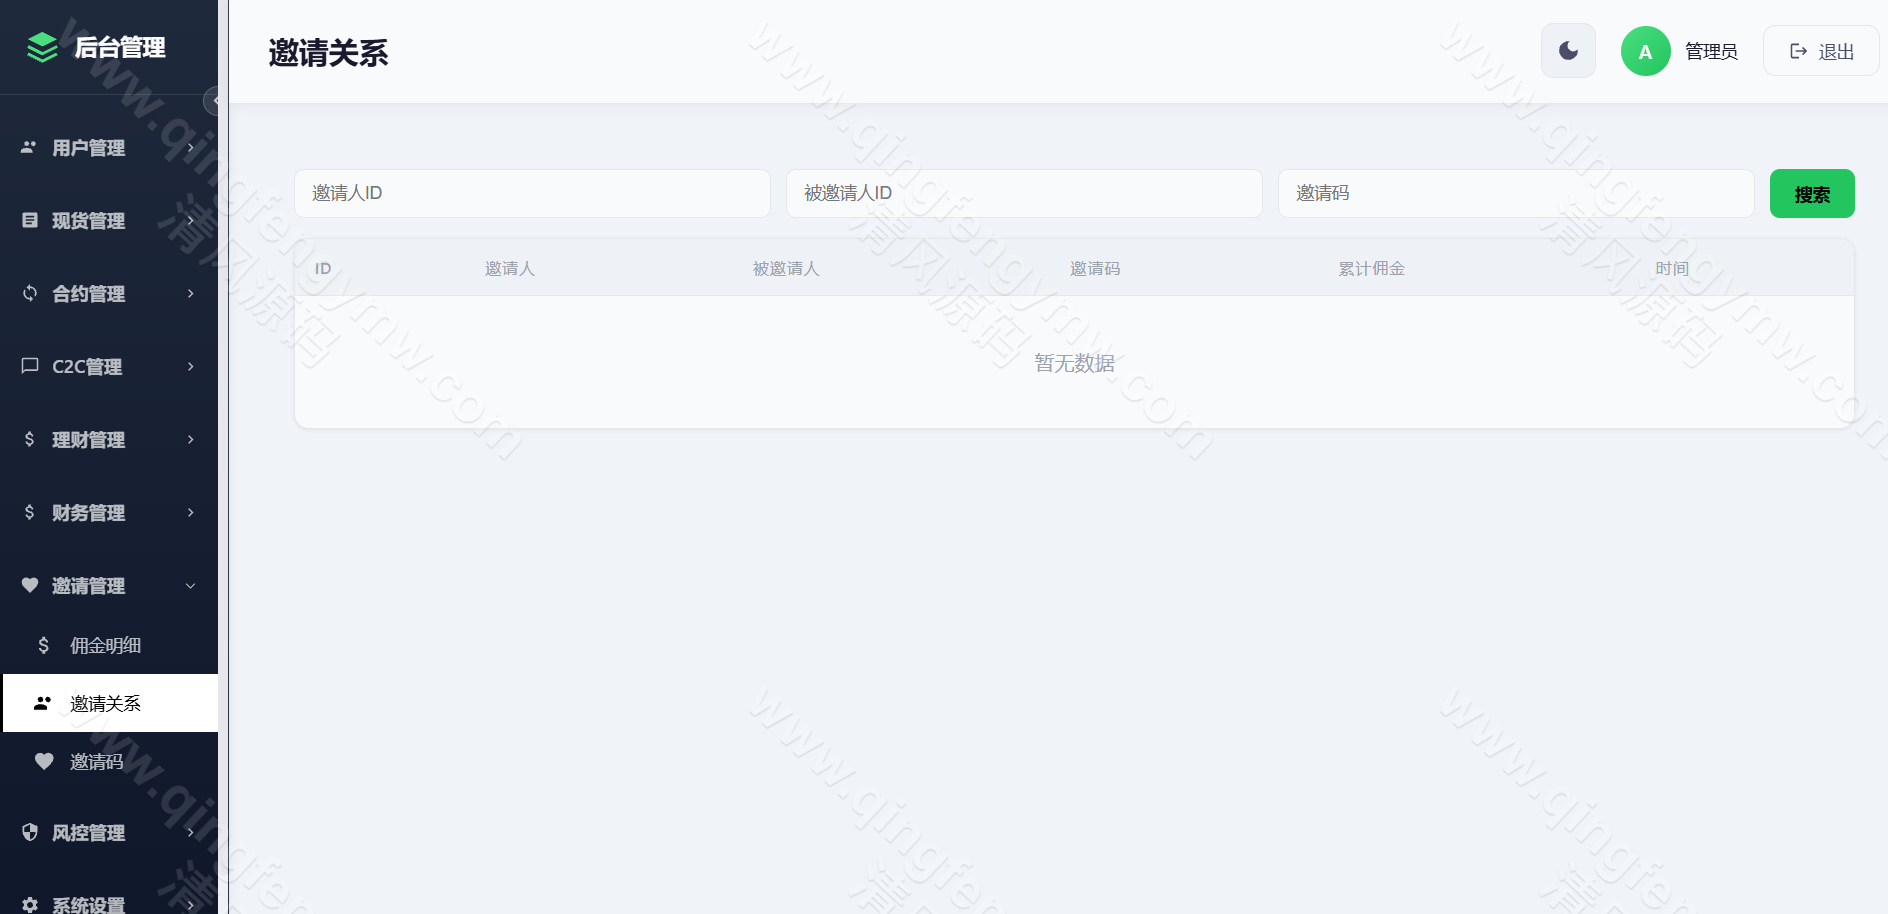The height and width of the screenshot is (914, 1888).
Task: Toggle dark mode with the moon button
Action: click(x=1568, y=51)
